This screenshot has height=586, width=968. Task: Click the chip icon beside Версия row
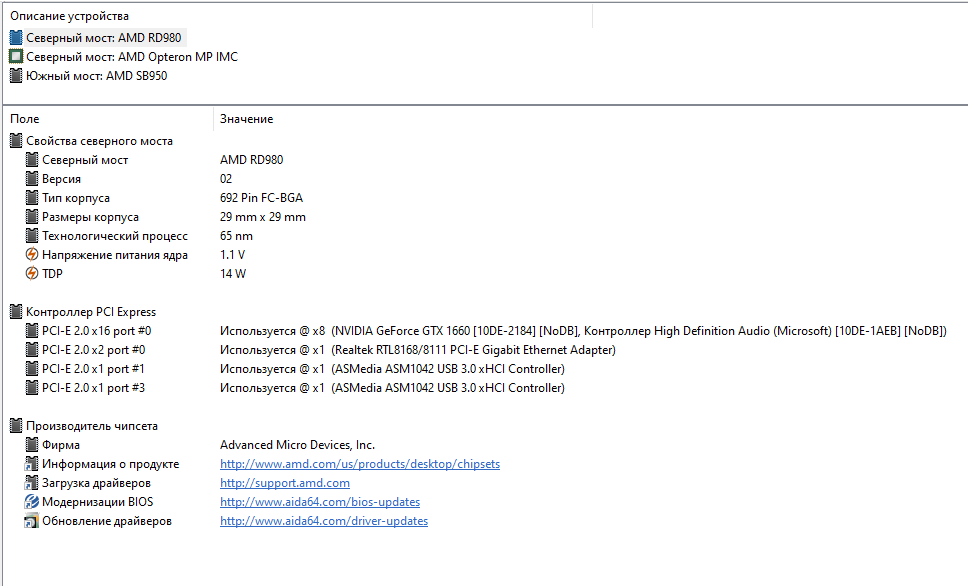pyautogui.click(x=32, y=179)
